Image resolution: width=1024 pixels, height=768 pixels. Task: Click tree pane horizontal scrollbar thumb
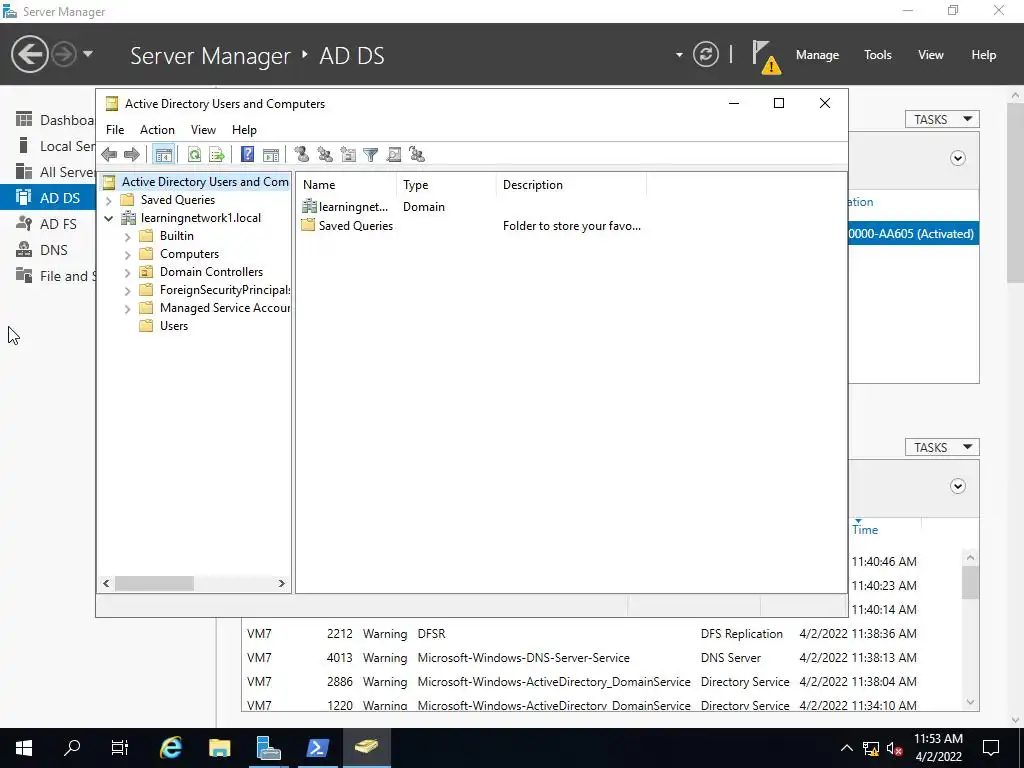coord(154,583)
